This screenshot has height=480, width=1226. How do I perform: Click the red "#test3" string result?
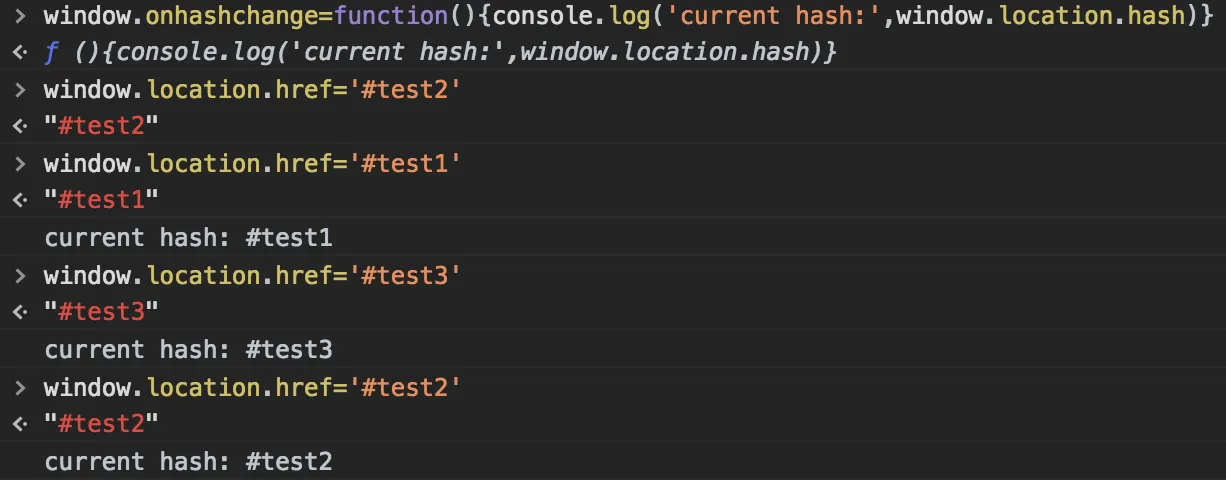click(x=102, y=312)
